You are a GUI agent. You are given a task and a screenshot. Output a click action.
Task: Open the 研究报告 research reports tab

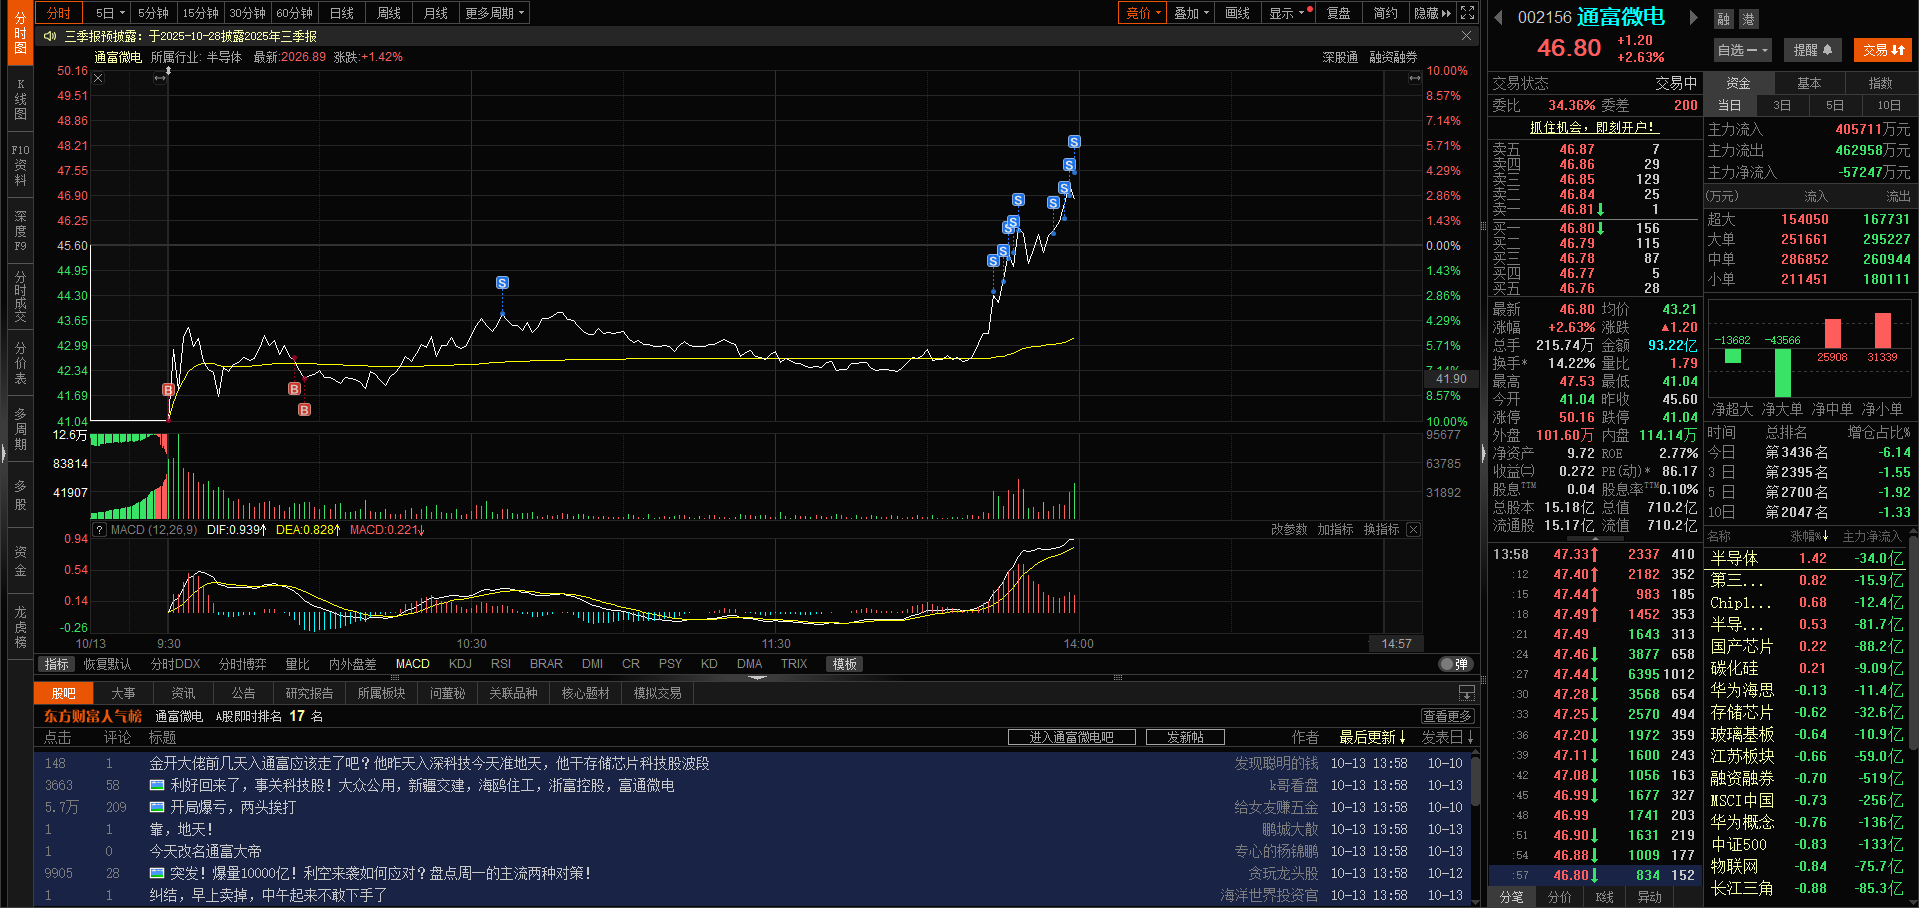tap(309, 693)
